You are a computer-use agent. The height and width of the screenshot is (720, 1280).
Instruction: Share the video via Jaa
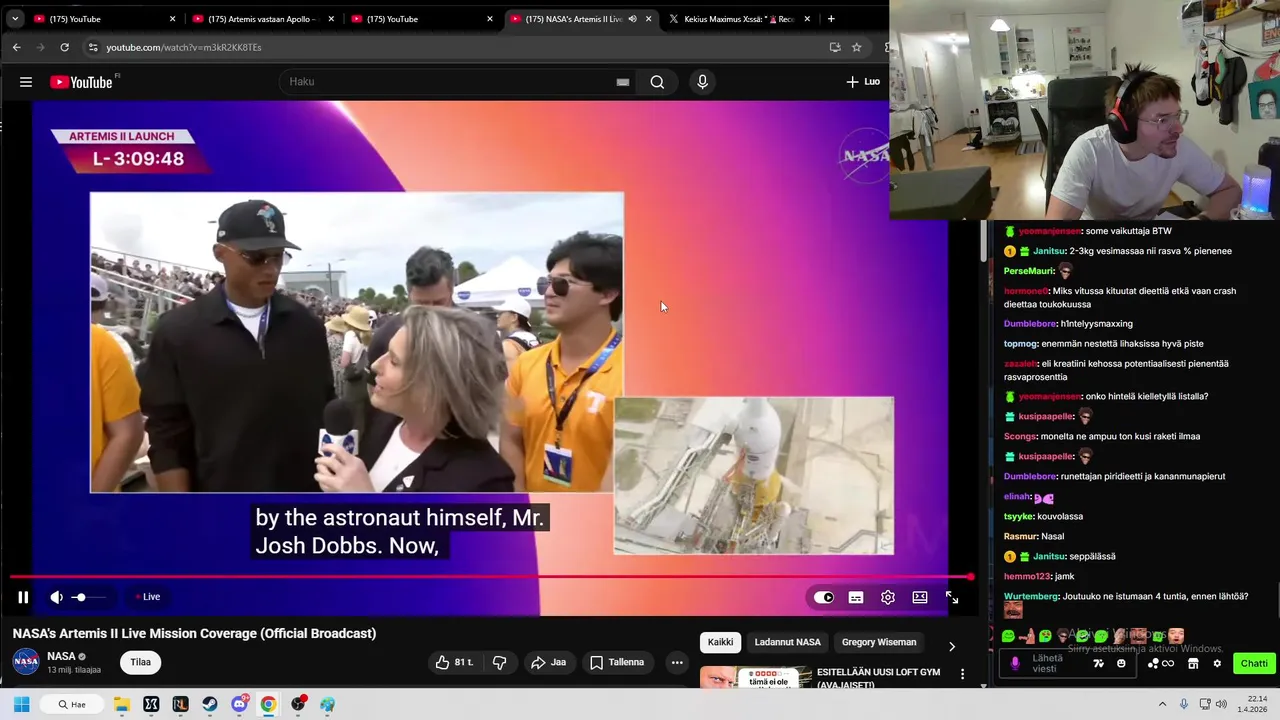tap(548, 662)
